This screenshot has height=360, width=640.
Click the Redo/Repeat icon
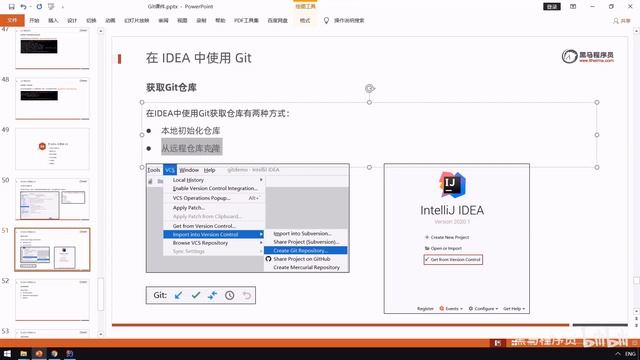click(x=39, y=7)
